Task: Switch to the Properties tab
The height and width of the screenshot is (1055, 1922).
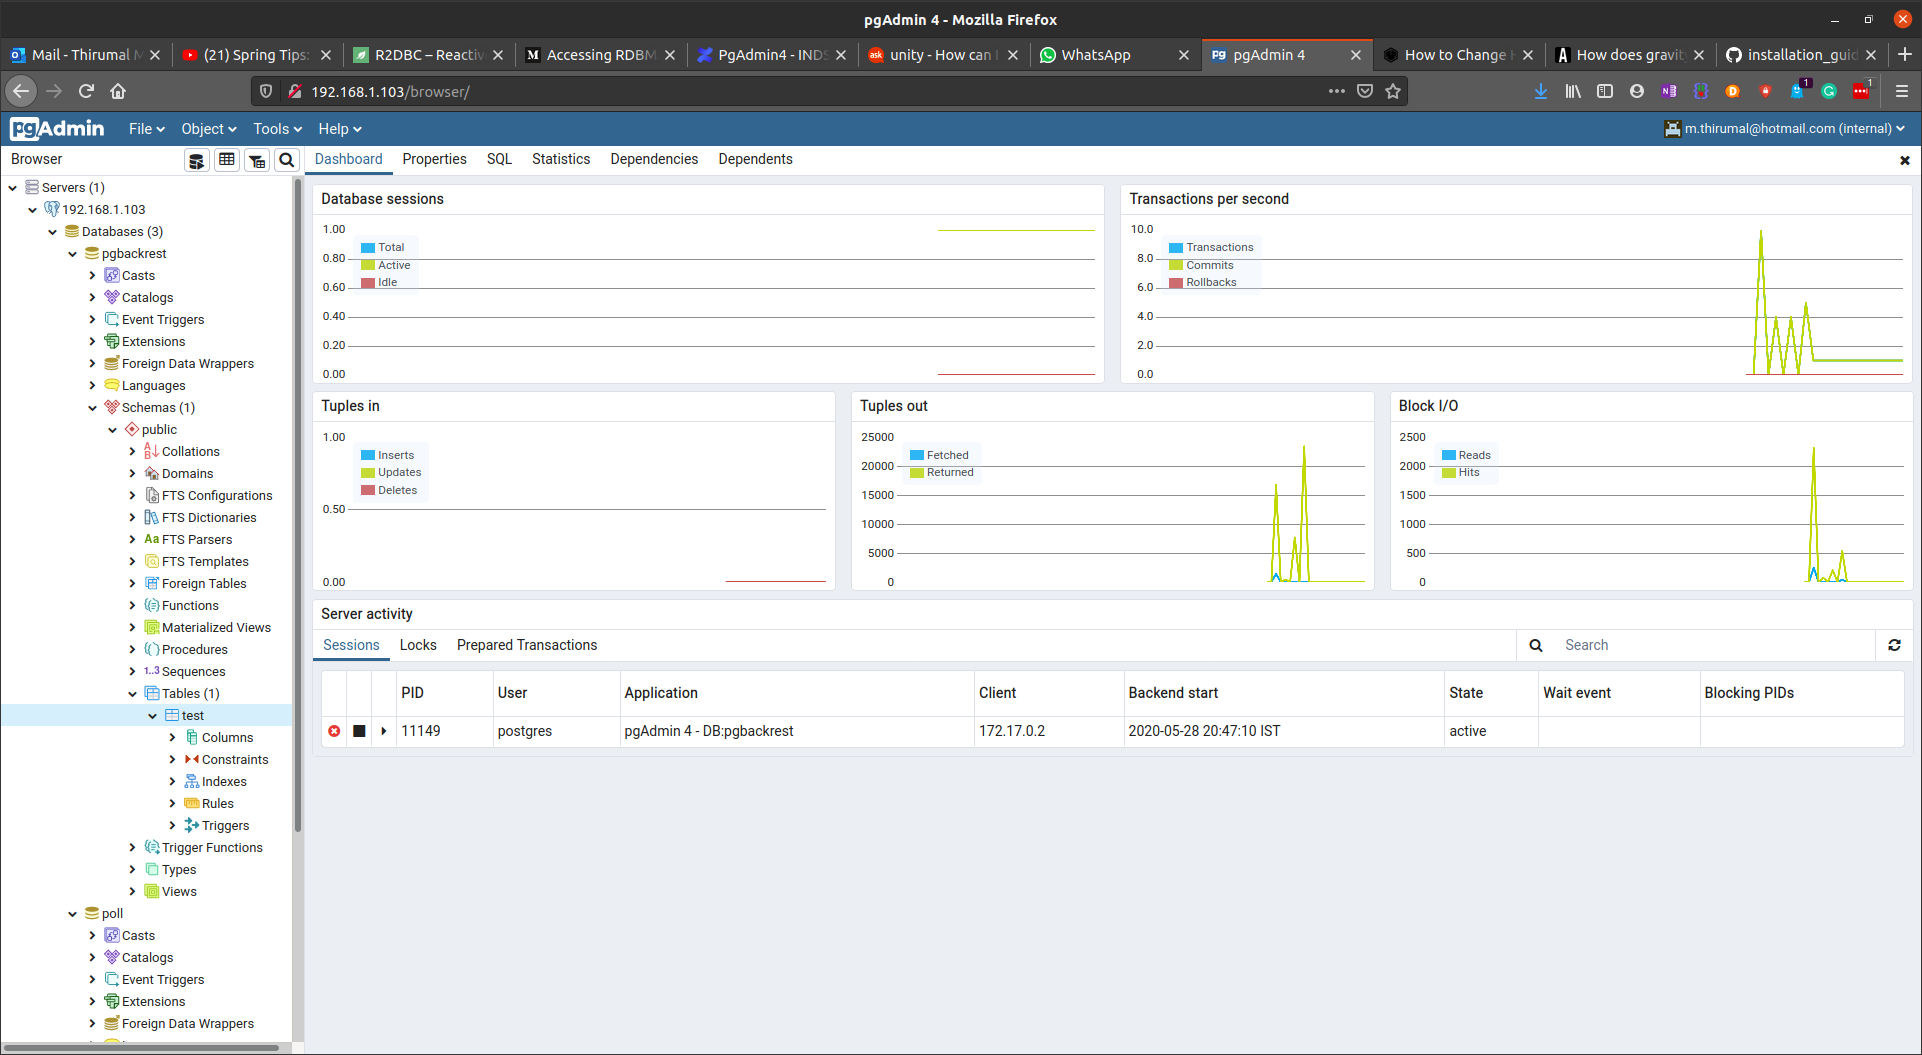Action: [434, 159]
